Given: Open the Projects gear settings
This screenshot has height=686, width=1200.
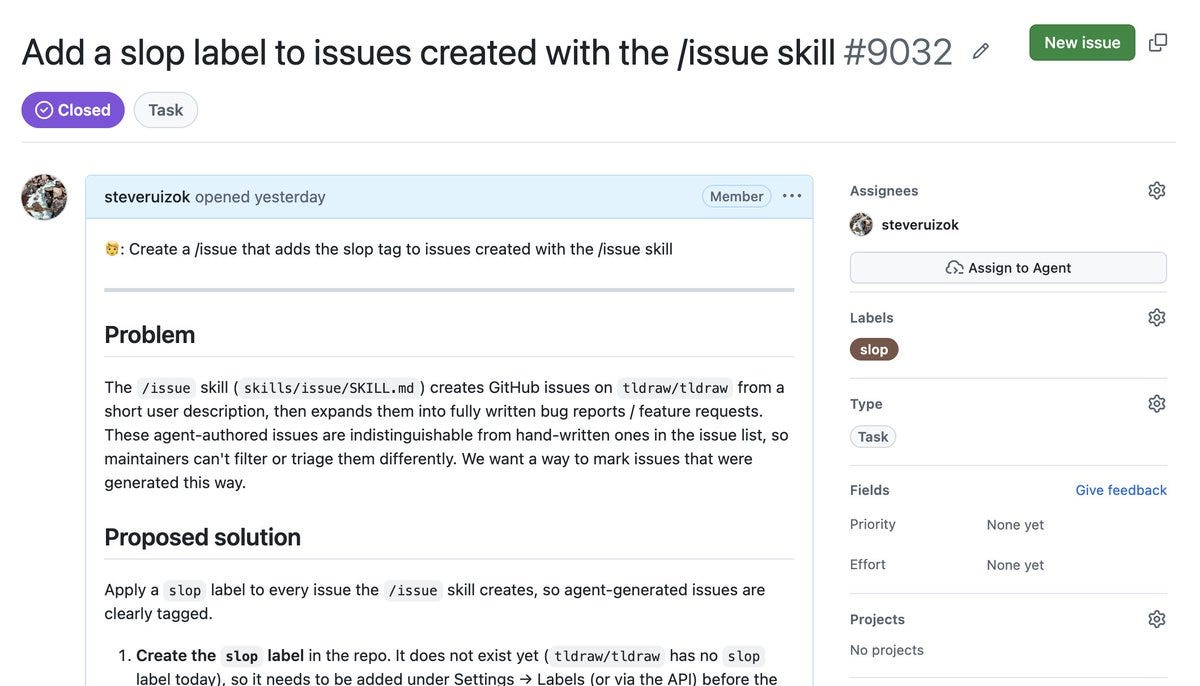Looking at the screenshot, I should pyautogui.click(x=1157, y=619).
